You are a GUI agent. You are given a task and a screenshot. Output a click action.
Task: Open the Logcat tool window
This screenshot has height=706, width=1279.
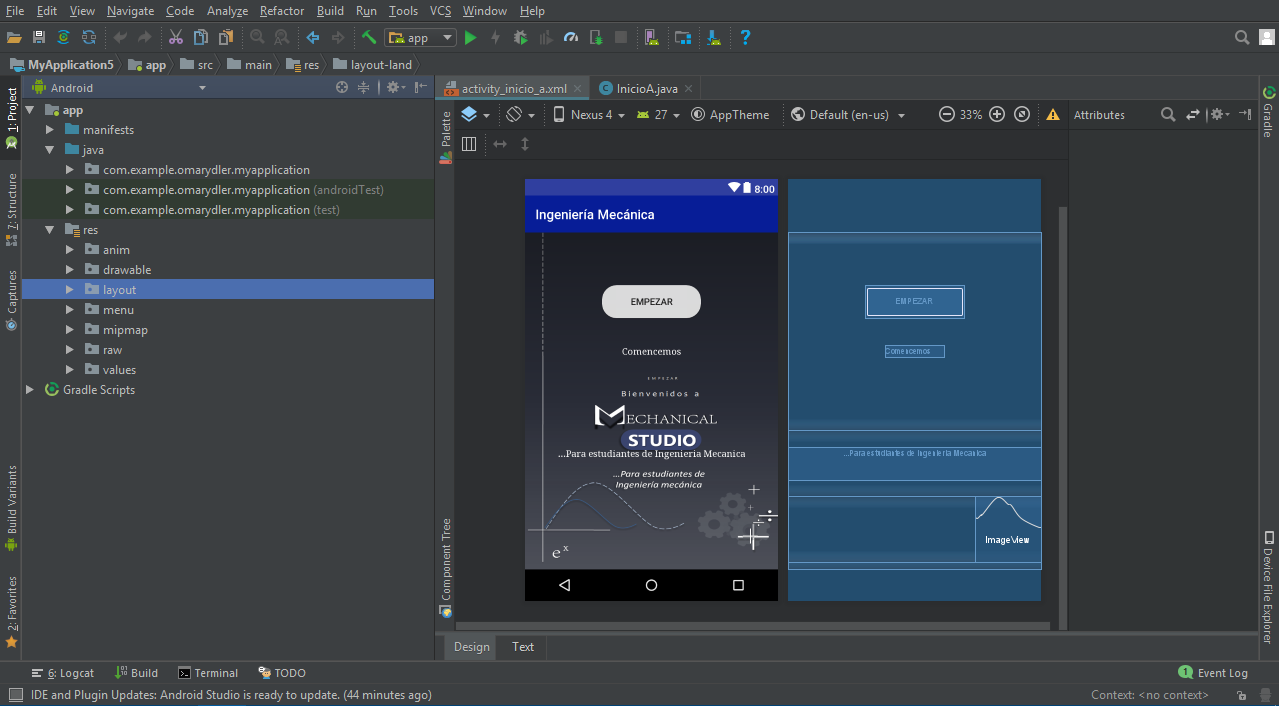coord(63,673)
